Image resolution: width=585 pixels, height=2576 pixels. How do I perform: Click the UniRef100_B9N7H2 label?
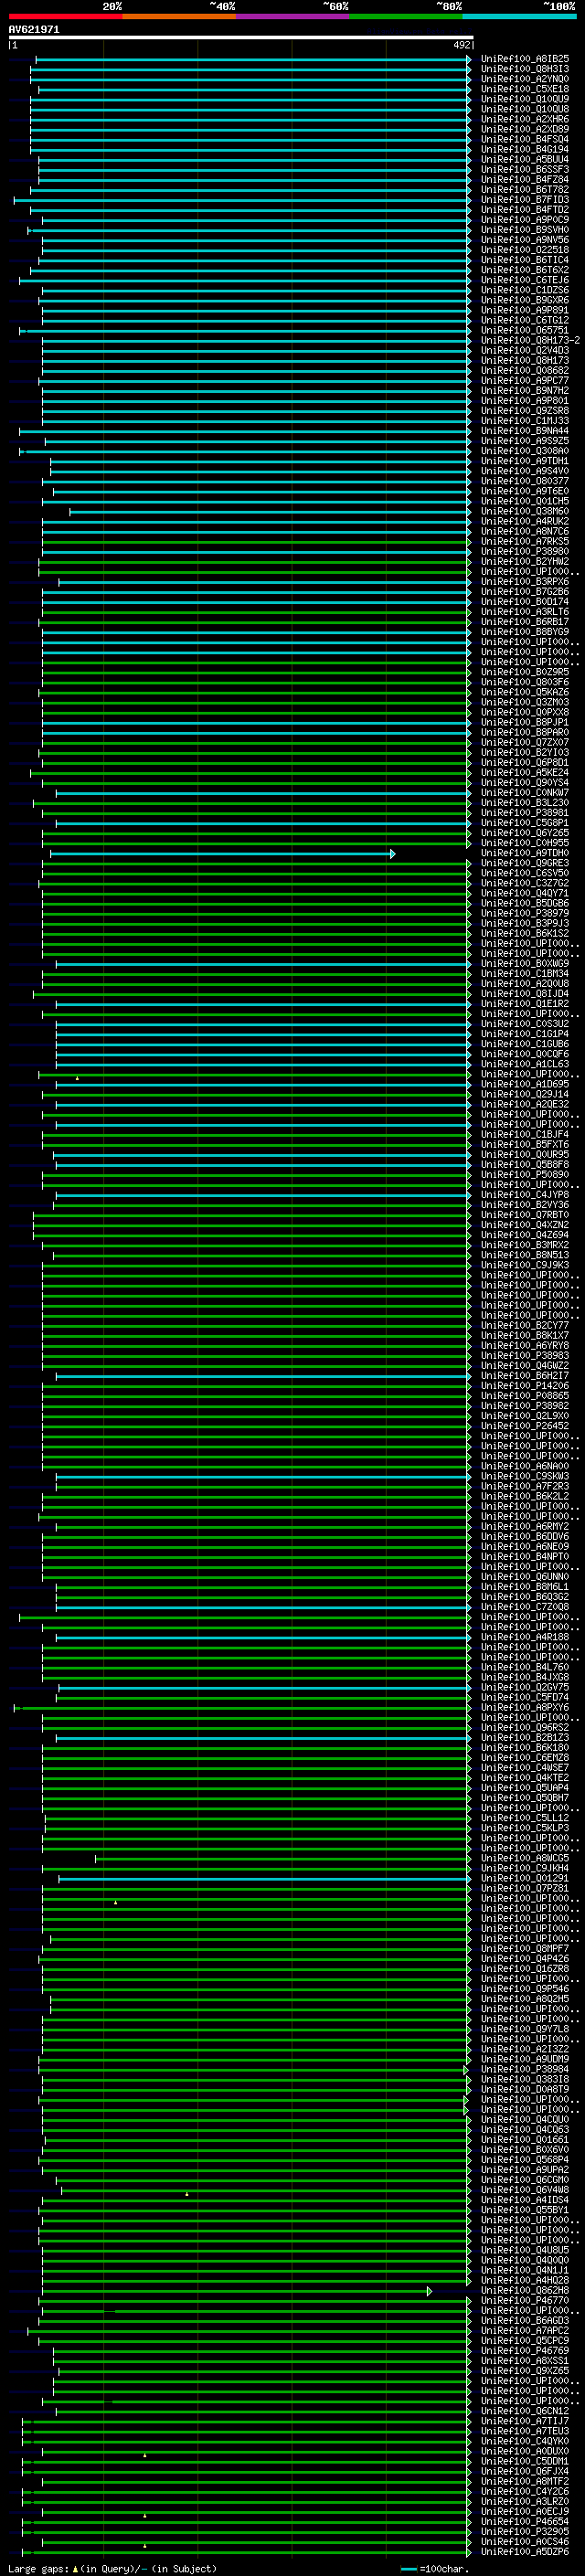coord(524,391)
